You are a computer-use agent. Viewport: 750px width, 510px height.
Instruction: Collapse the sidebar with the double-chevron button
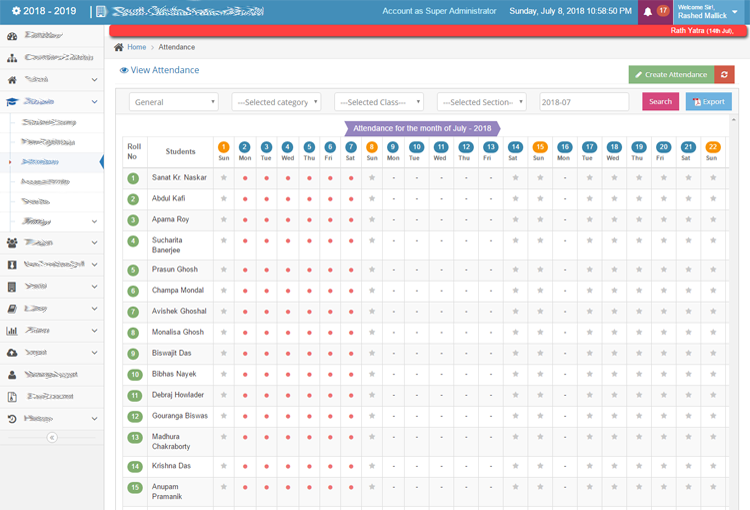tap(52, 437)
